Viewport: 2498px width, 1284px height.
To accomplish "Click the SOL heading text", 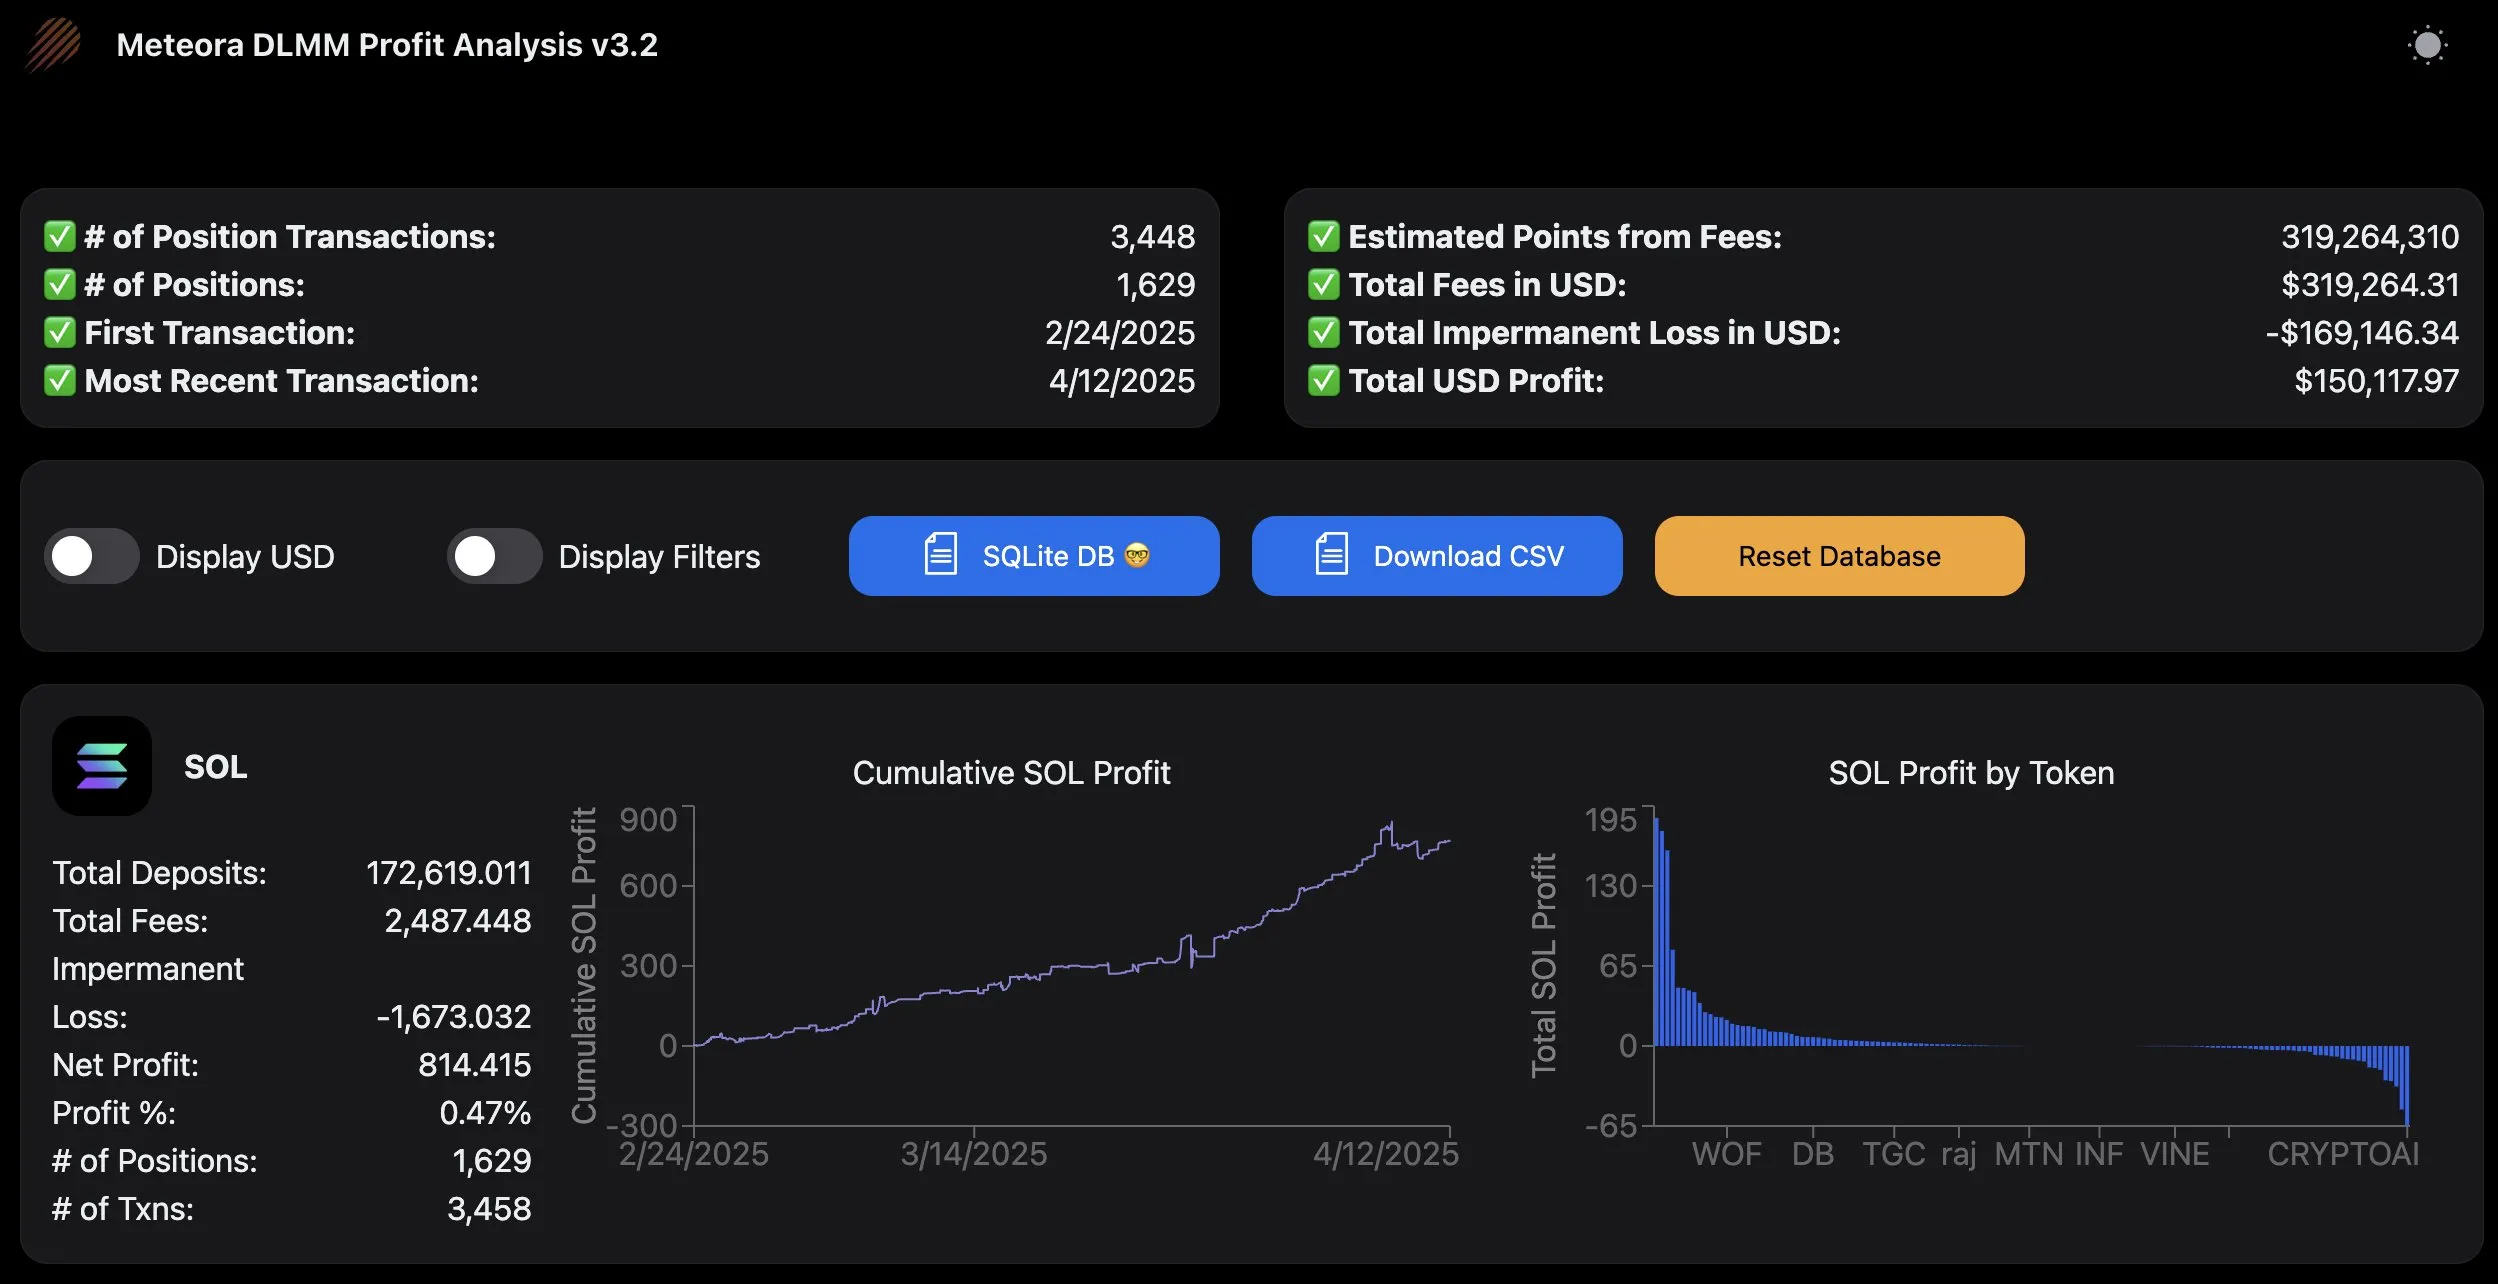I will point(216,767).
